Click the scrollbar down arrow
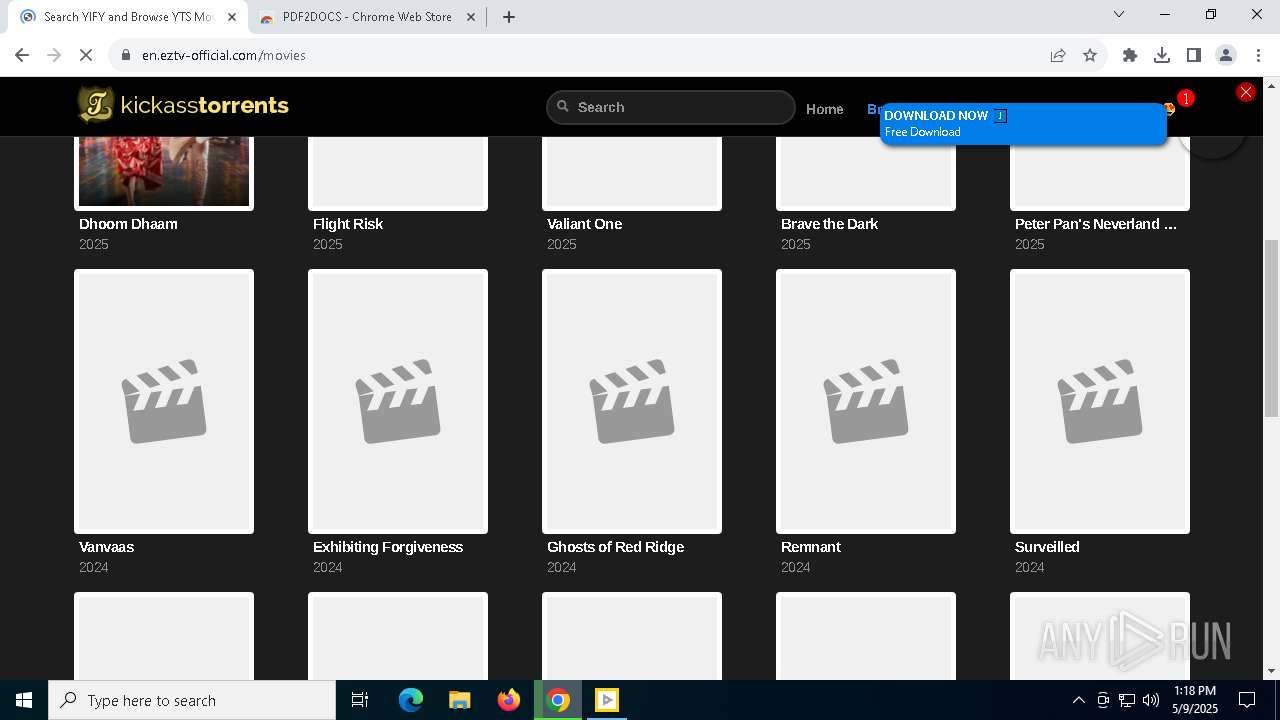Screen dimensions: 1280x720 (x=1271, y=671)
